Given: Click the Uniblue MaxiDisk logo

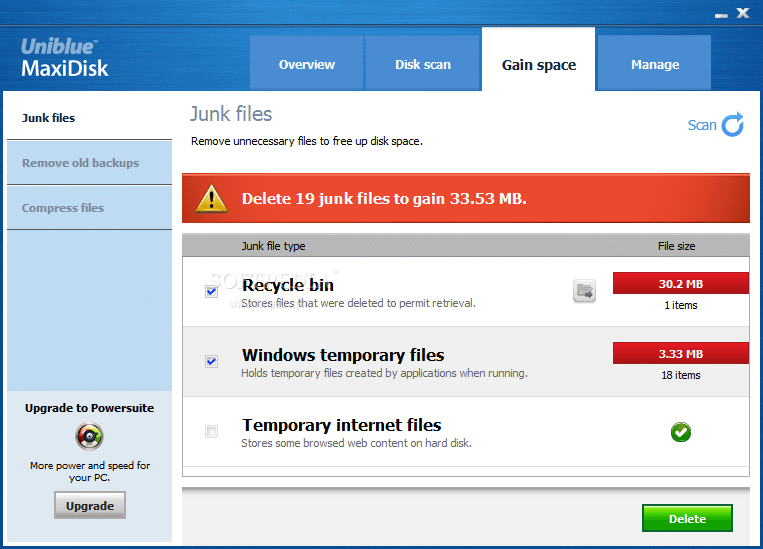Looking at the screenshot, I should click(x=64, y=58).
